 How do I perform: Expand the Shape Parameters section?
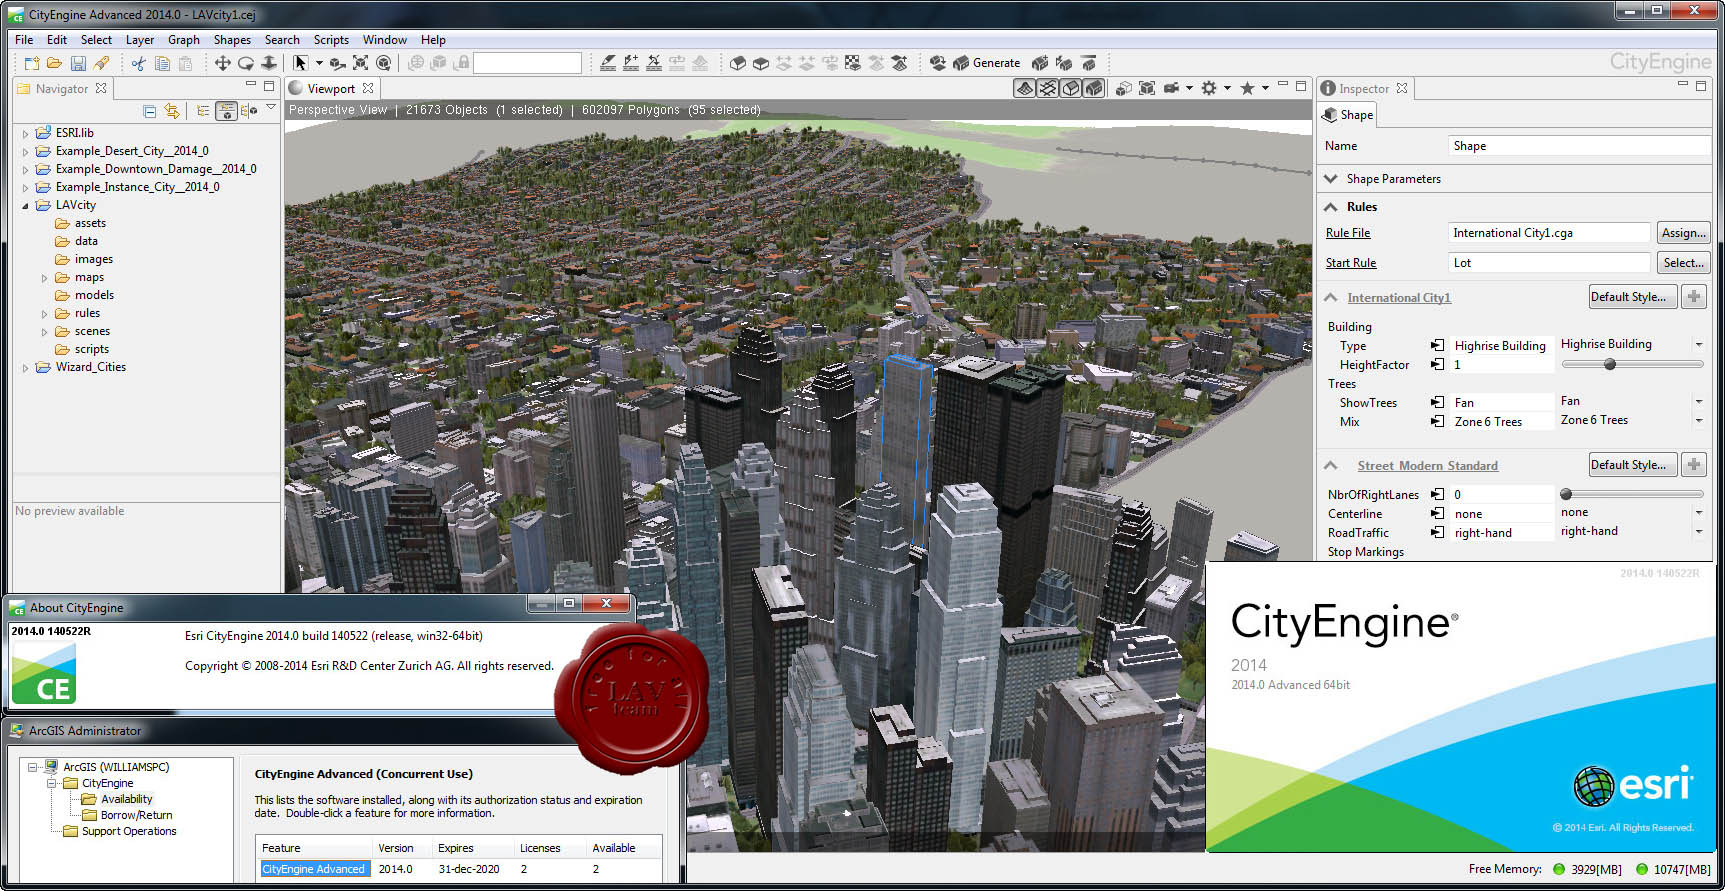(1330, 179)
